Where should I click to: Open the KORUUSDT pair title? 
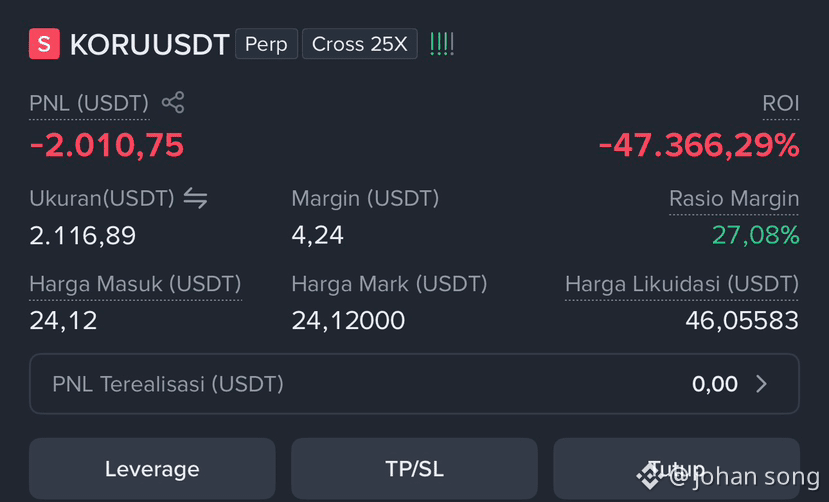coord(150,44)
